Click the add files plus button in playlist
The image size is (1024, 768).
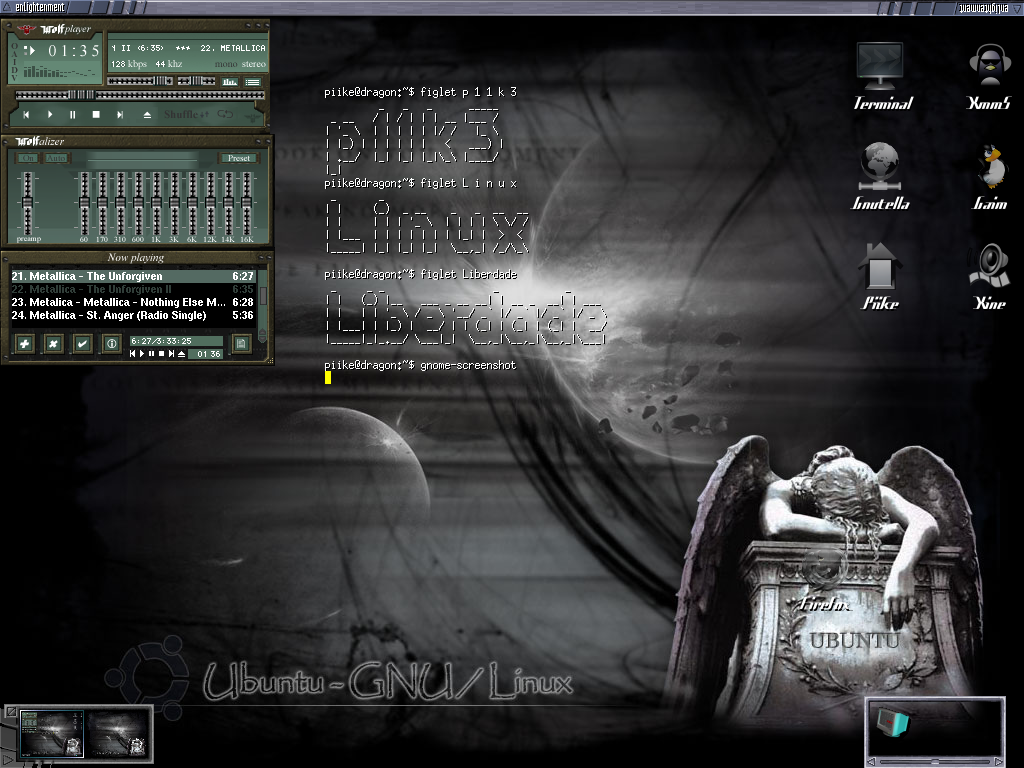click(24, 344)
